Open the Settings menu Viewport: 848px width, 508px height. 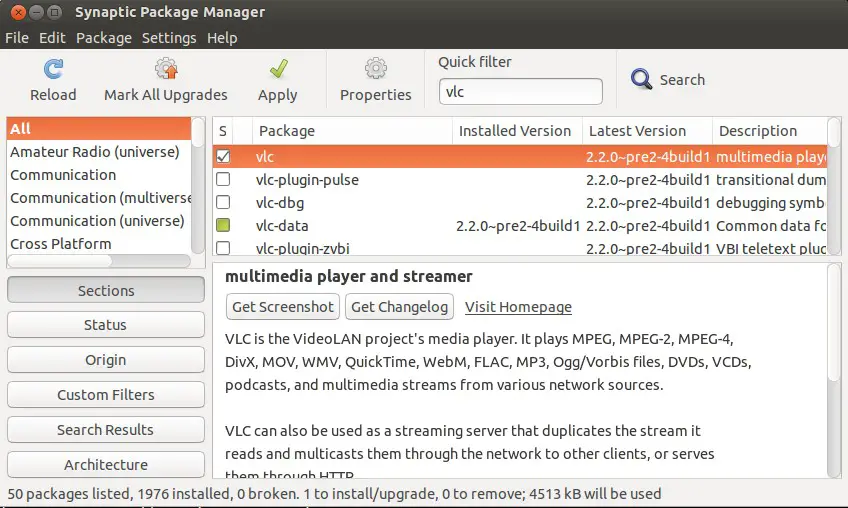pyautogui.click(x=169, y=38)
